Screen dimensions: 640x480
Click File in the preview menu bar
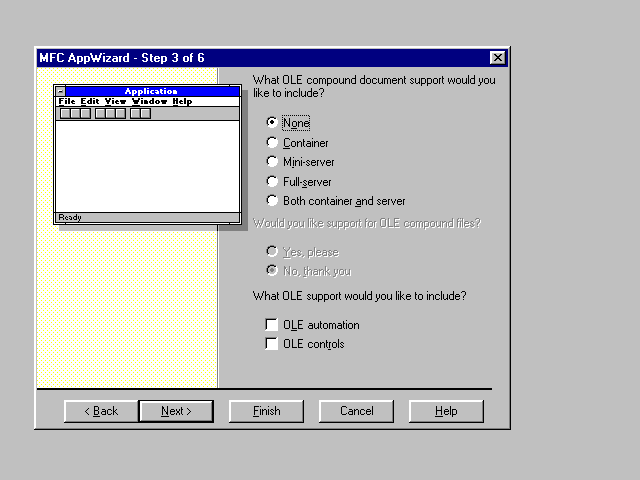coord(67,102)
